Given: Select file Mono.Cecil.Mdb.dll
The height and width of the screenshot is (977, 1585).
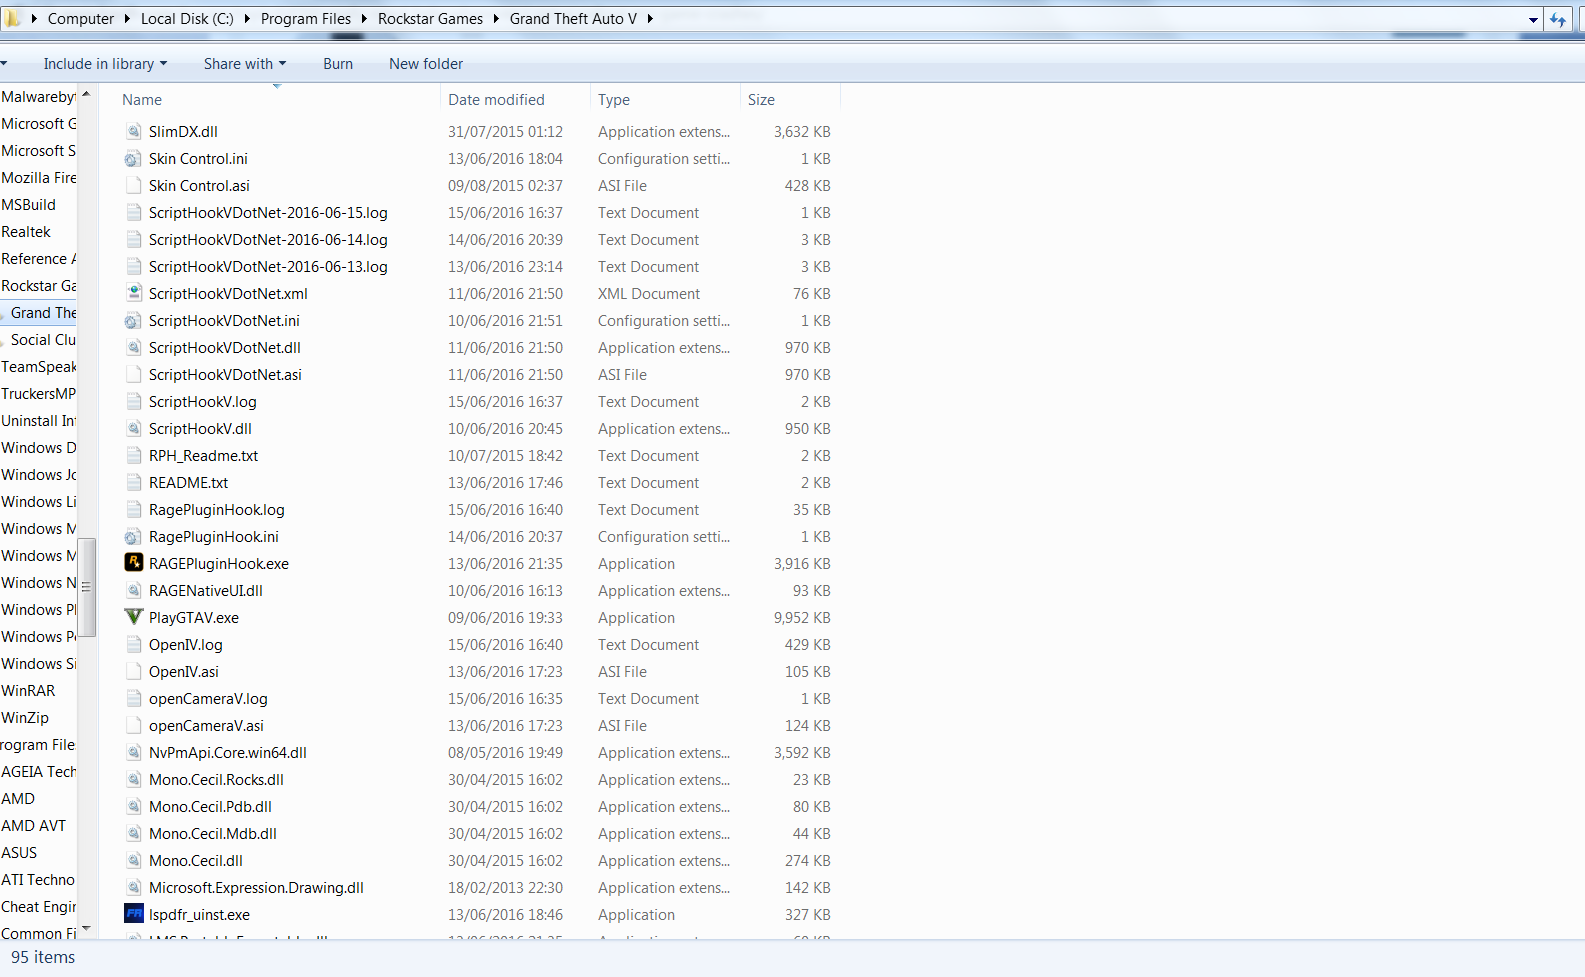Looking at the screenshot, I should 213,833.
